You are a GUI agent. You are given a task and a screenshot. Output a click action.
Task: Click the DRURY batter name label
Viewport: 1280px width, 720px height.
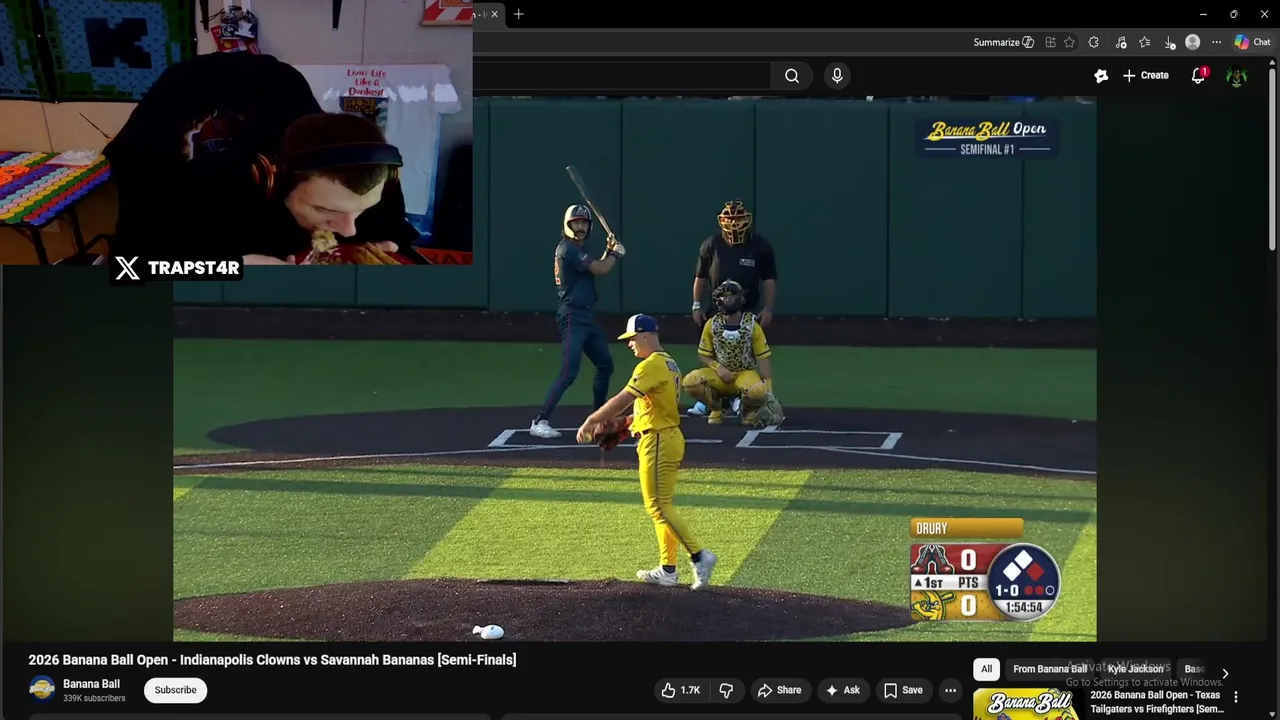pyautogui.click(x=966, y=528)
